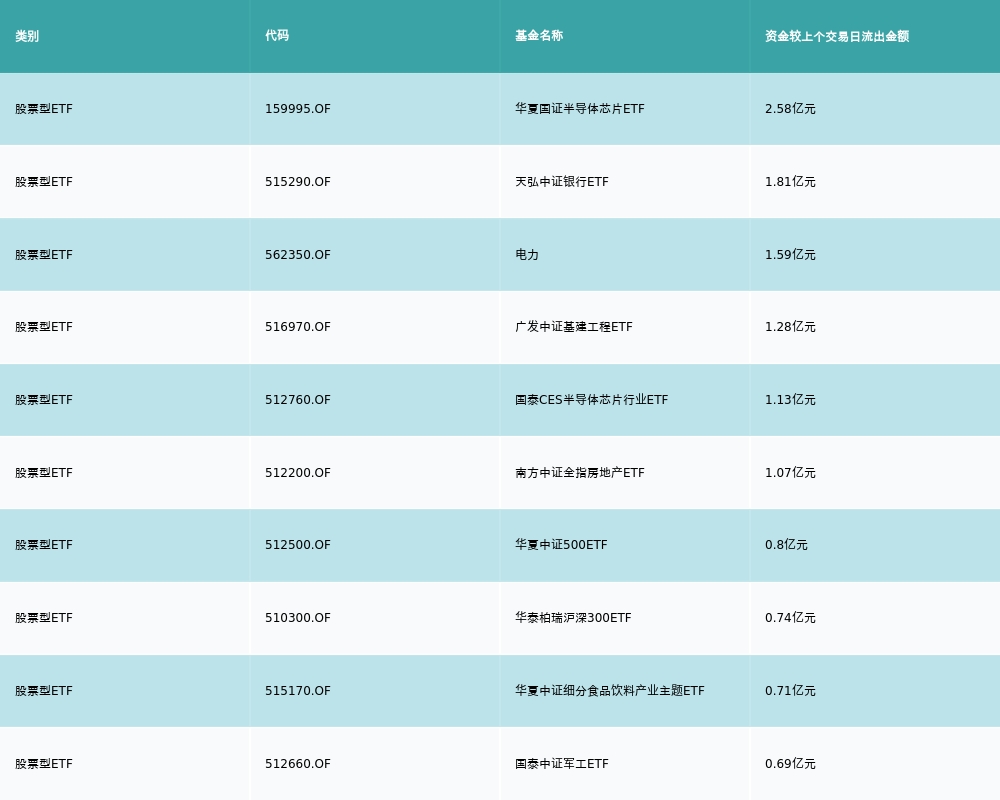Select fund name 华夏中证500ETF

561,545
